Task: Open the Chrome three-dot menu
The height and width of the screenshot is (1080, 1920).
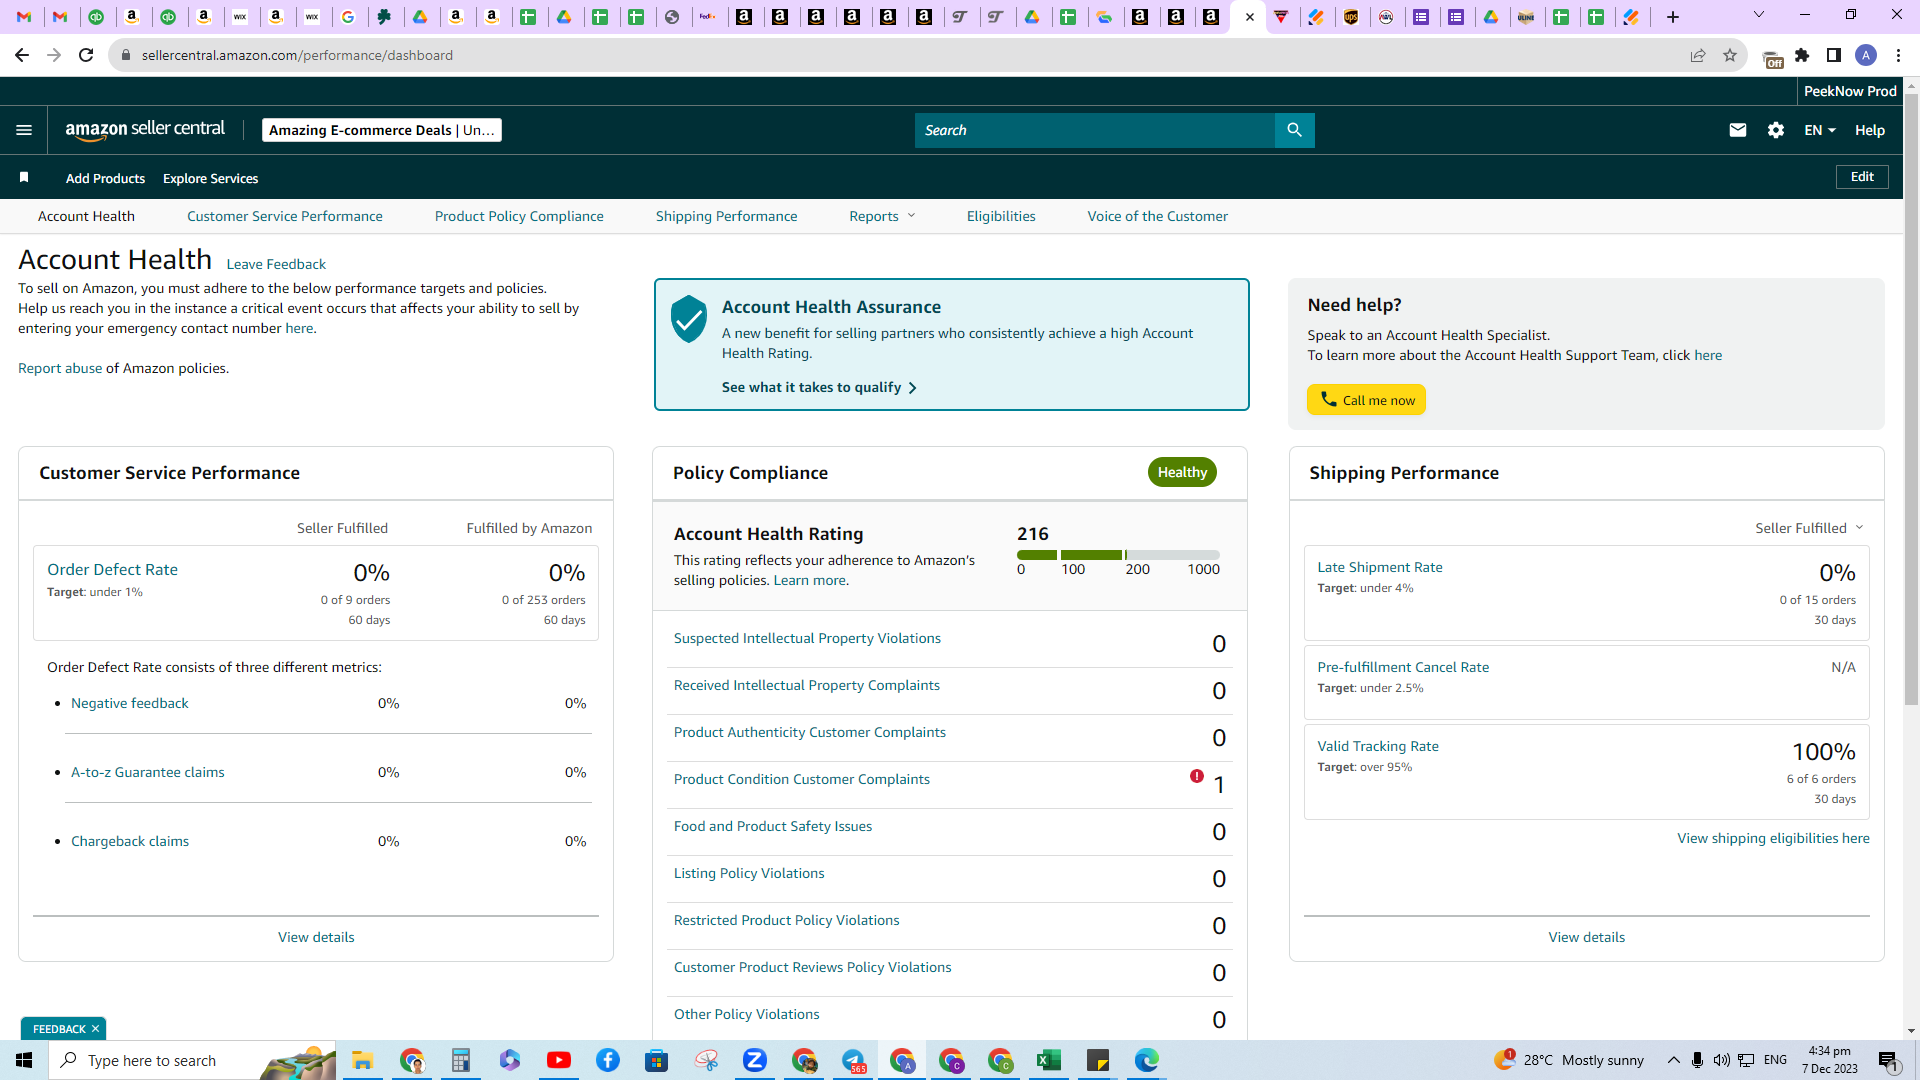Action: tap(1898, 55)
